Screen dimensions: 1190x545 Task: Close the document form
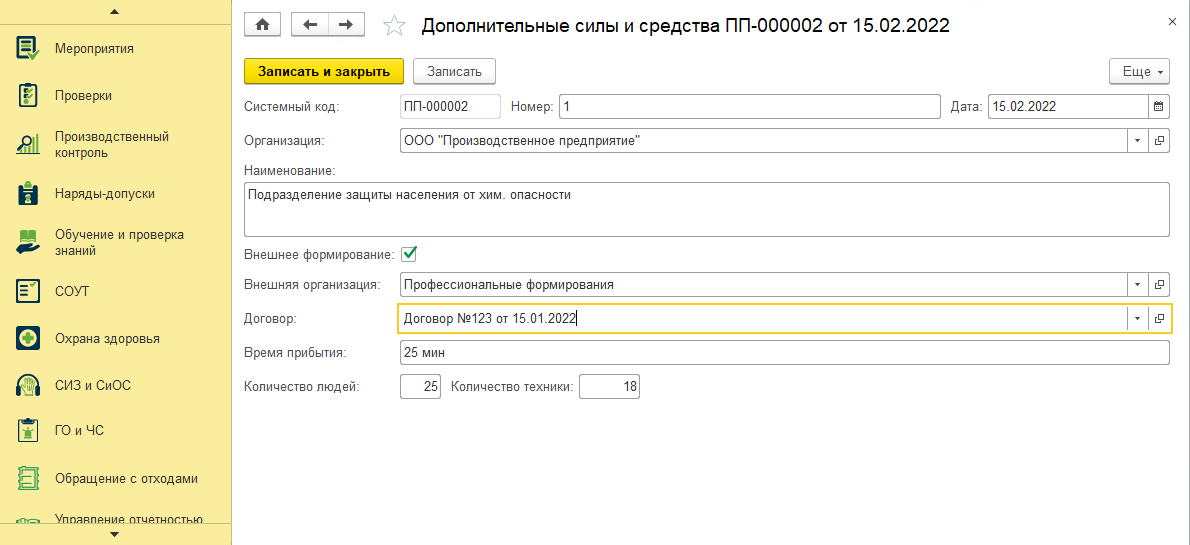tap(1172, 23)
